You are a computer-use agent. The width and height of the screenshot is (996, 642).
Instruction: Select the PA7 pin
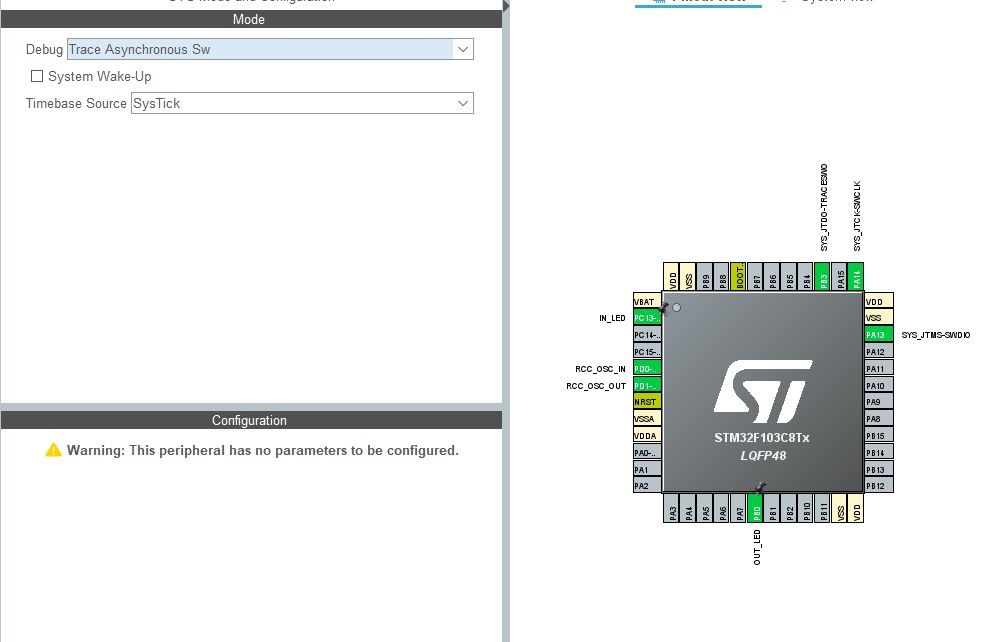739,509
